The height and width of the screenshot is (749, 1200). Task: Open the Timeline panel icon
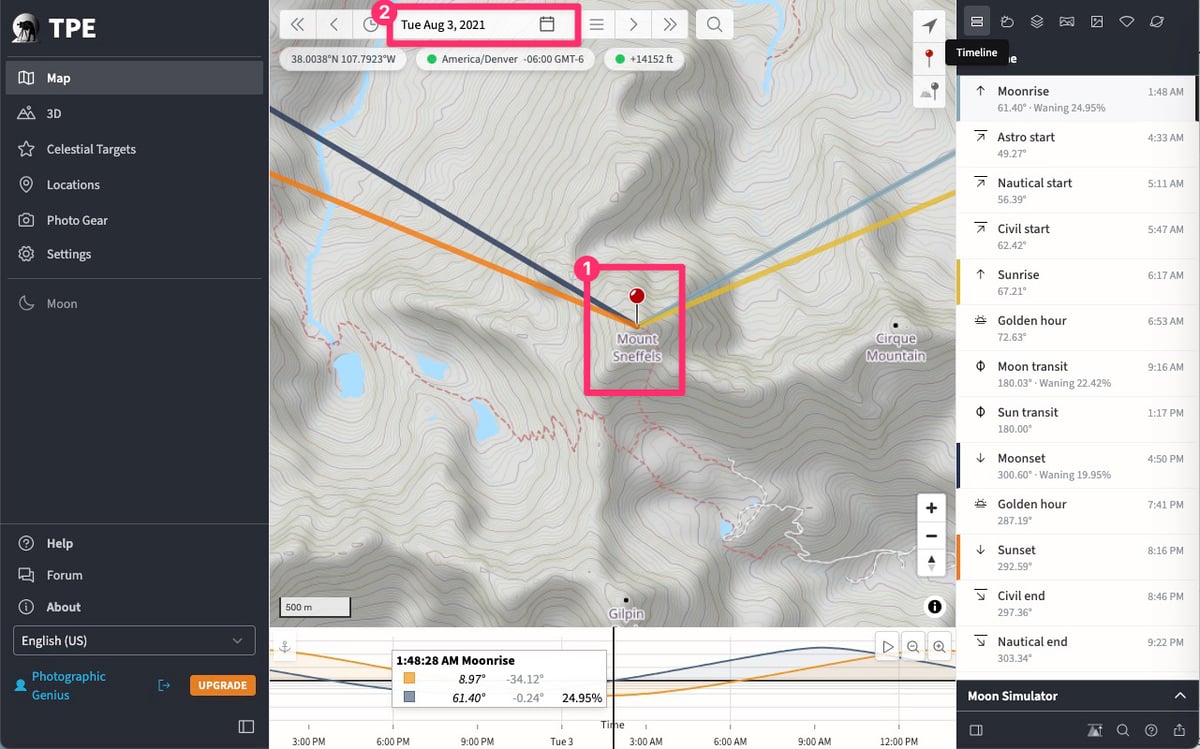click(977, 21)
